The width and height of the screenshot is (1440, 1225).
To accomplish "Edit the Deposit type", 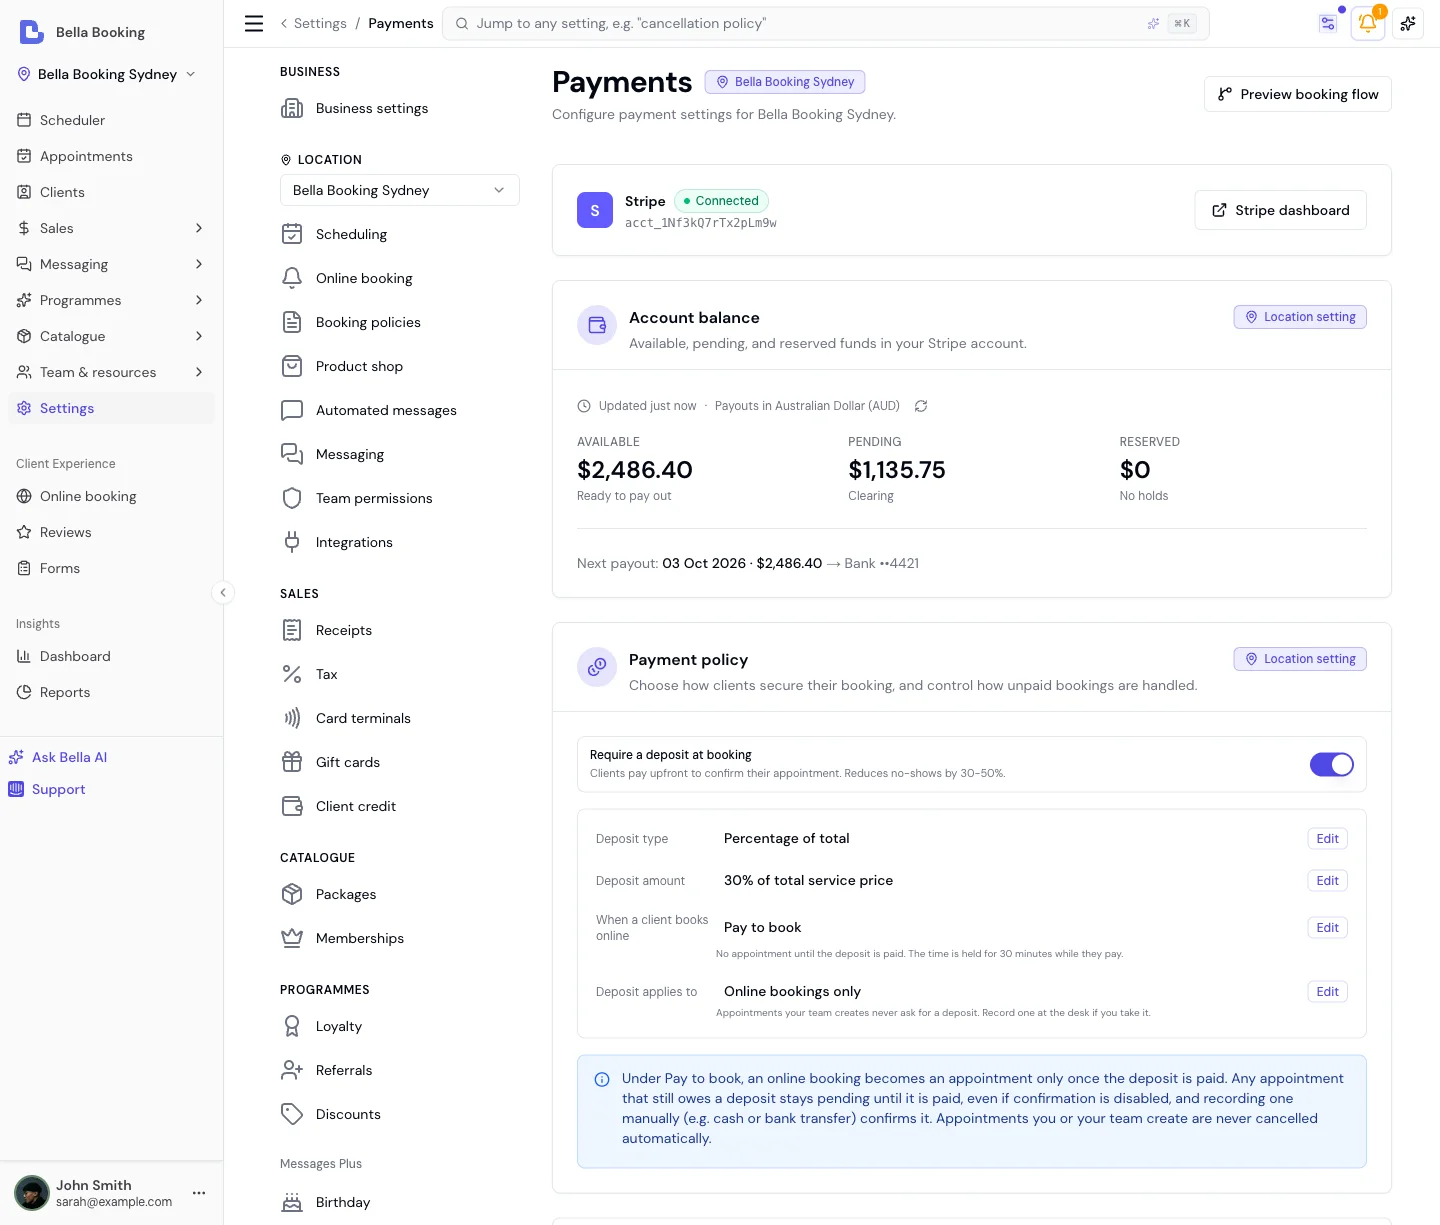I will click(1328, 839).
